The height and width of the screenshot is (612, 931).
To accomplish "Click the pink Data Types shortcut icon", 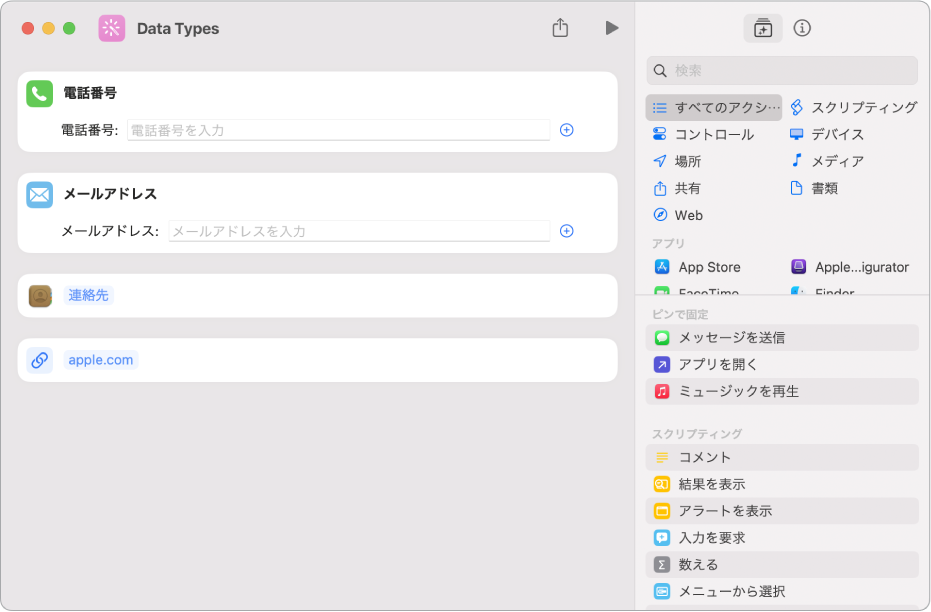I will (x=112, y=28).
